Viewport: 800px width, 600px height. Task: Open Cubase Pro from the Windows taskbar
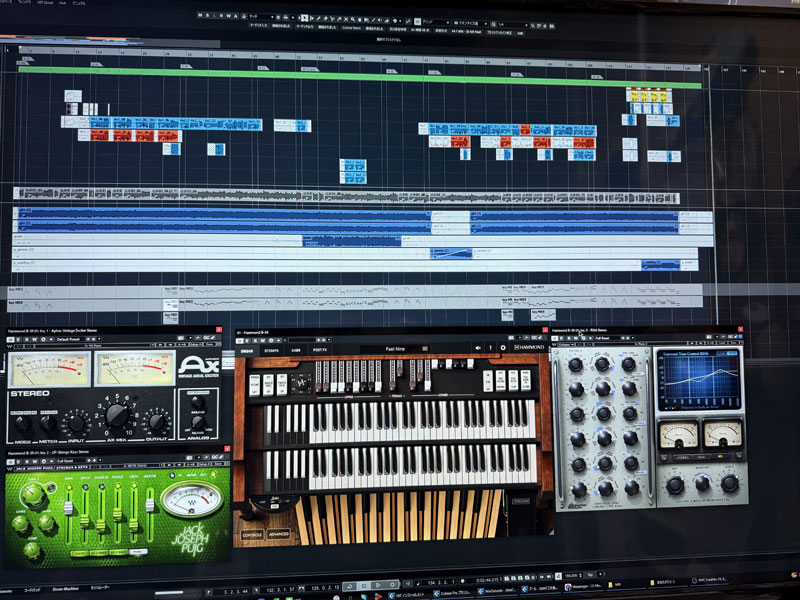click(x=452, y=593)
